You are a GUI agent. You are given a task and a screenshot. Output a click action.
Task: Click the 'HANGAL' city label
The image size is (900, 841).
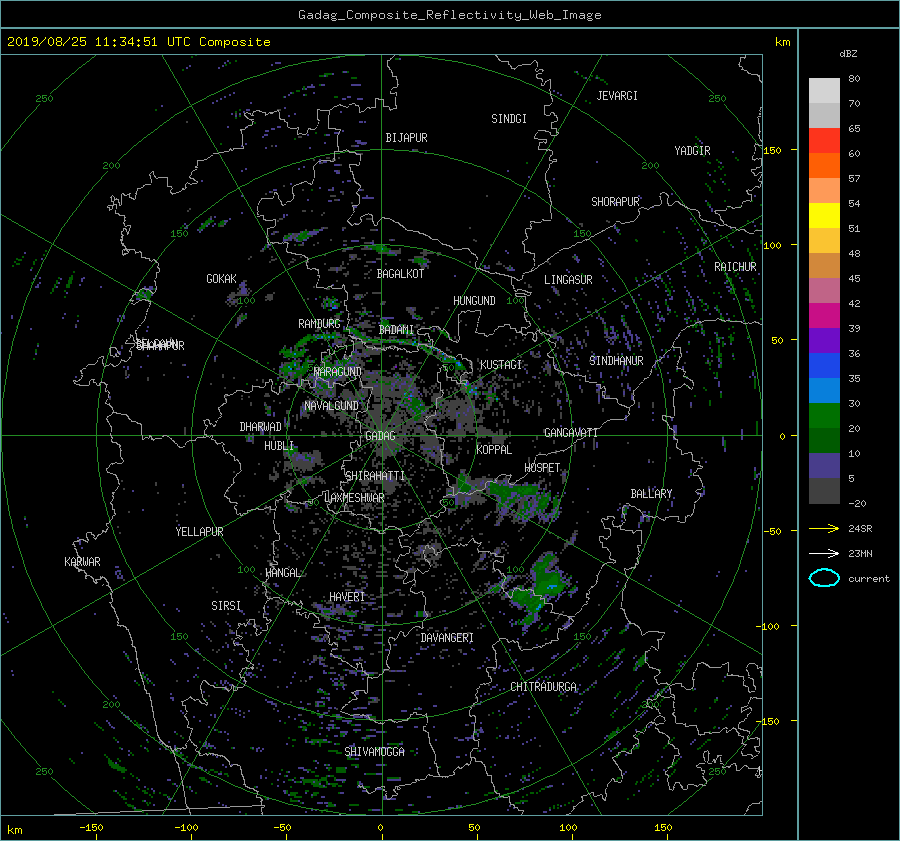283,573
